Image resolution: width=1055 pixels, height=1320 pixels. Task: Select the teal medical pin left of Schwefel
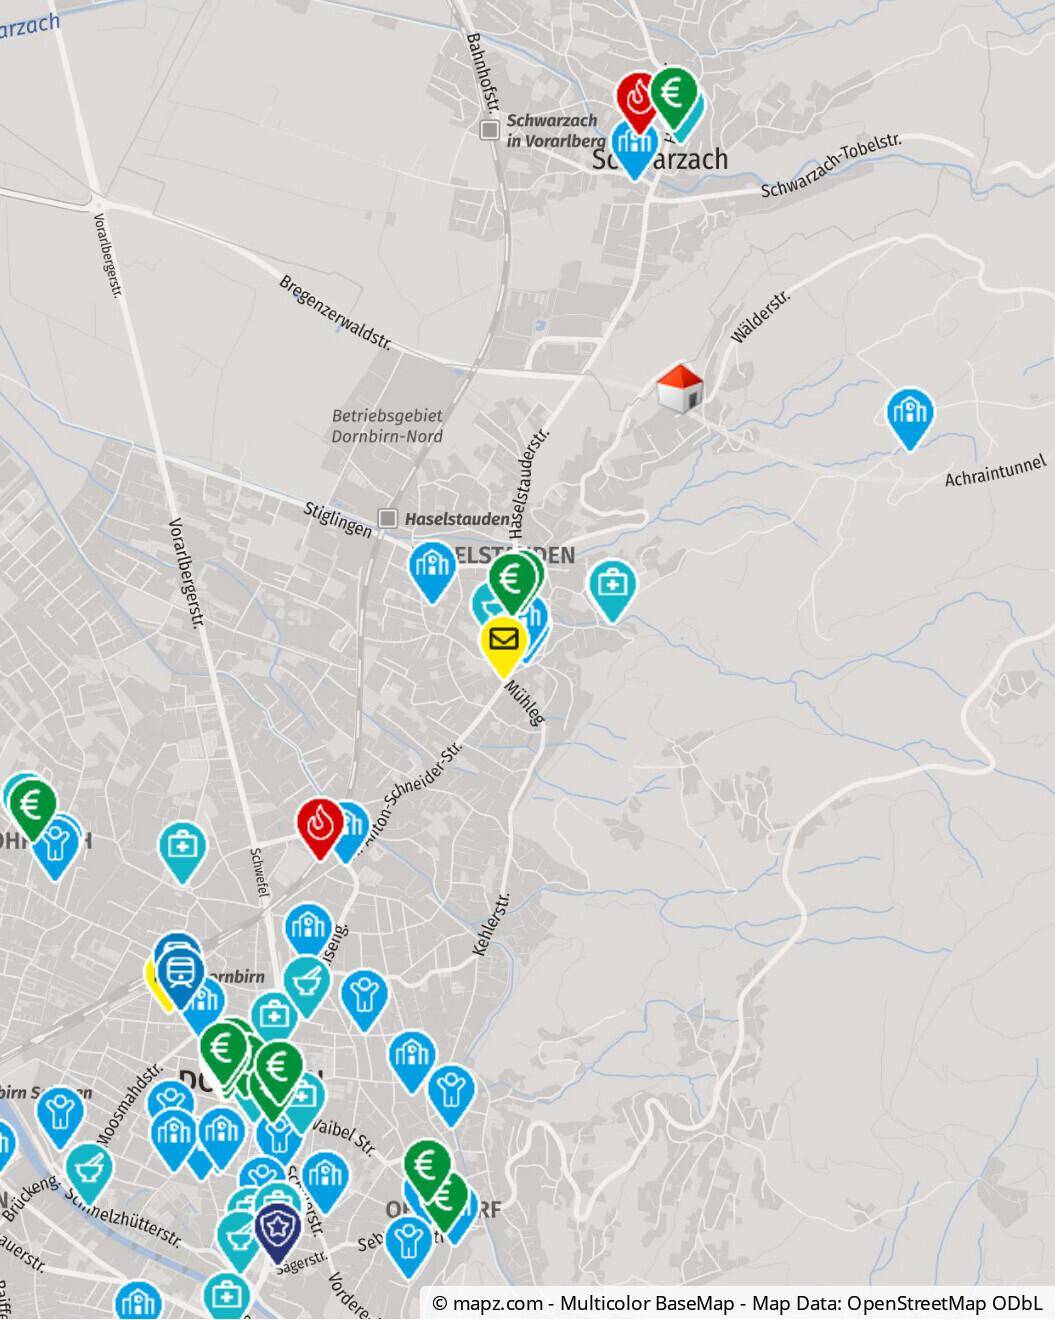(x=181, y=853)
